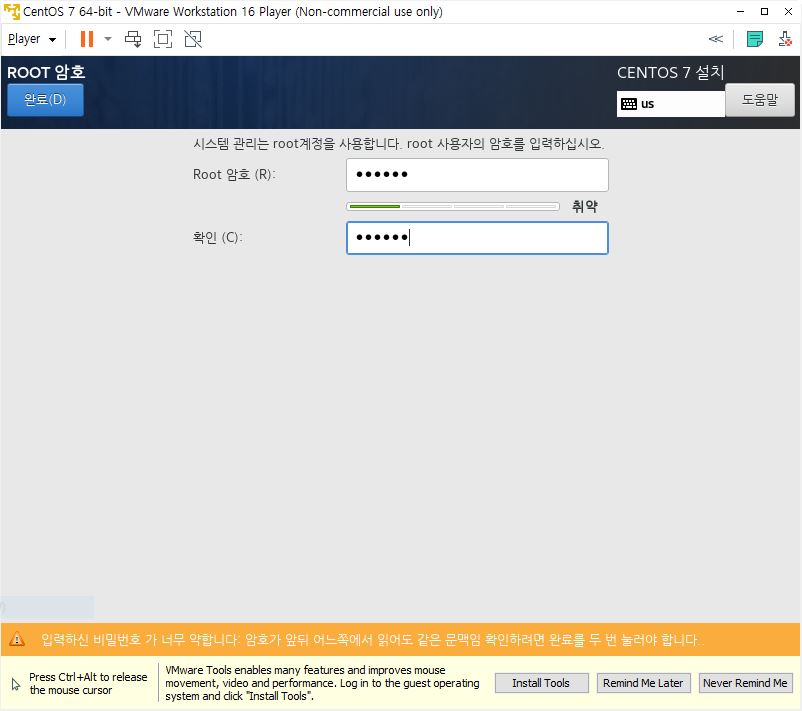Click the VMware Player icon in title bar

coord(12,11)
